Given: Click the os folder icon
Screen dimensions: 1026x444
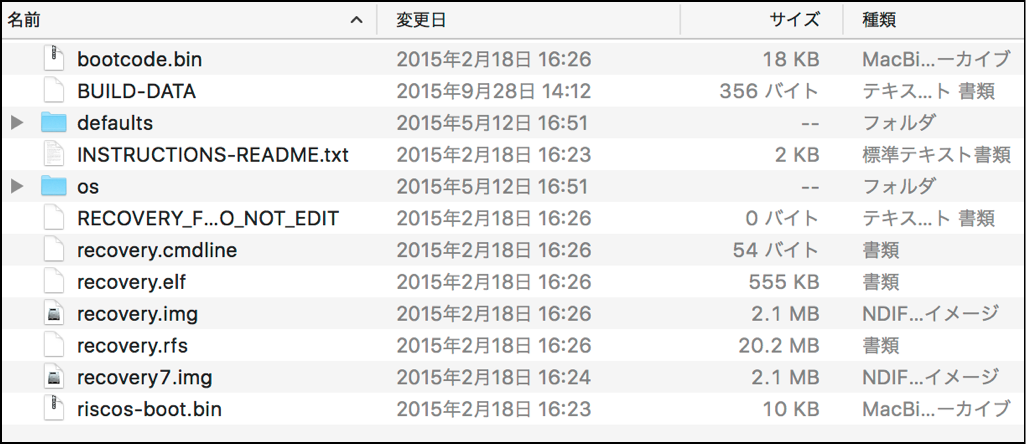Looking at the screenshot, I should pyautogui.click(x=54, y=186).
